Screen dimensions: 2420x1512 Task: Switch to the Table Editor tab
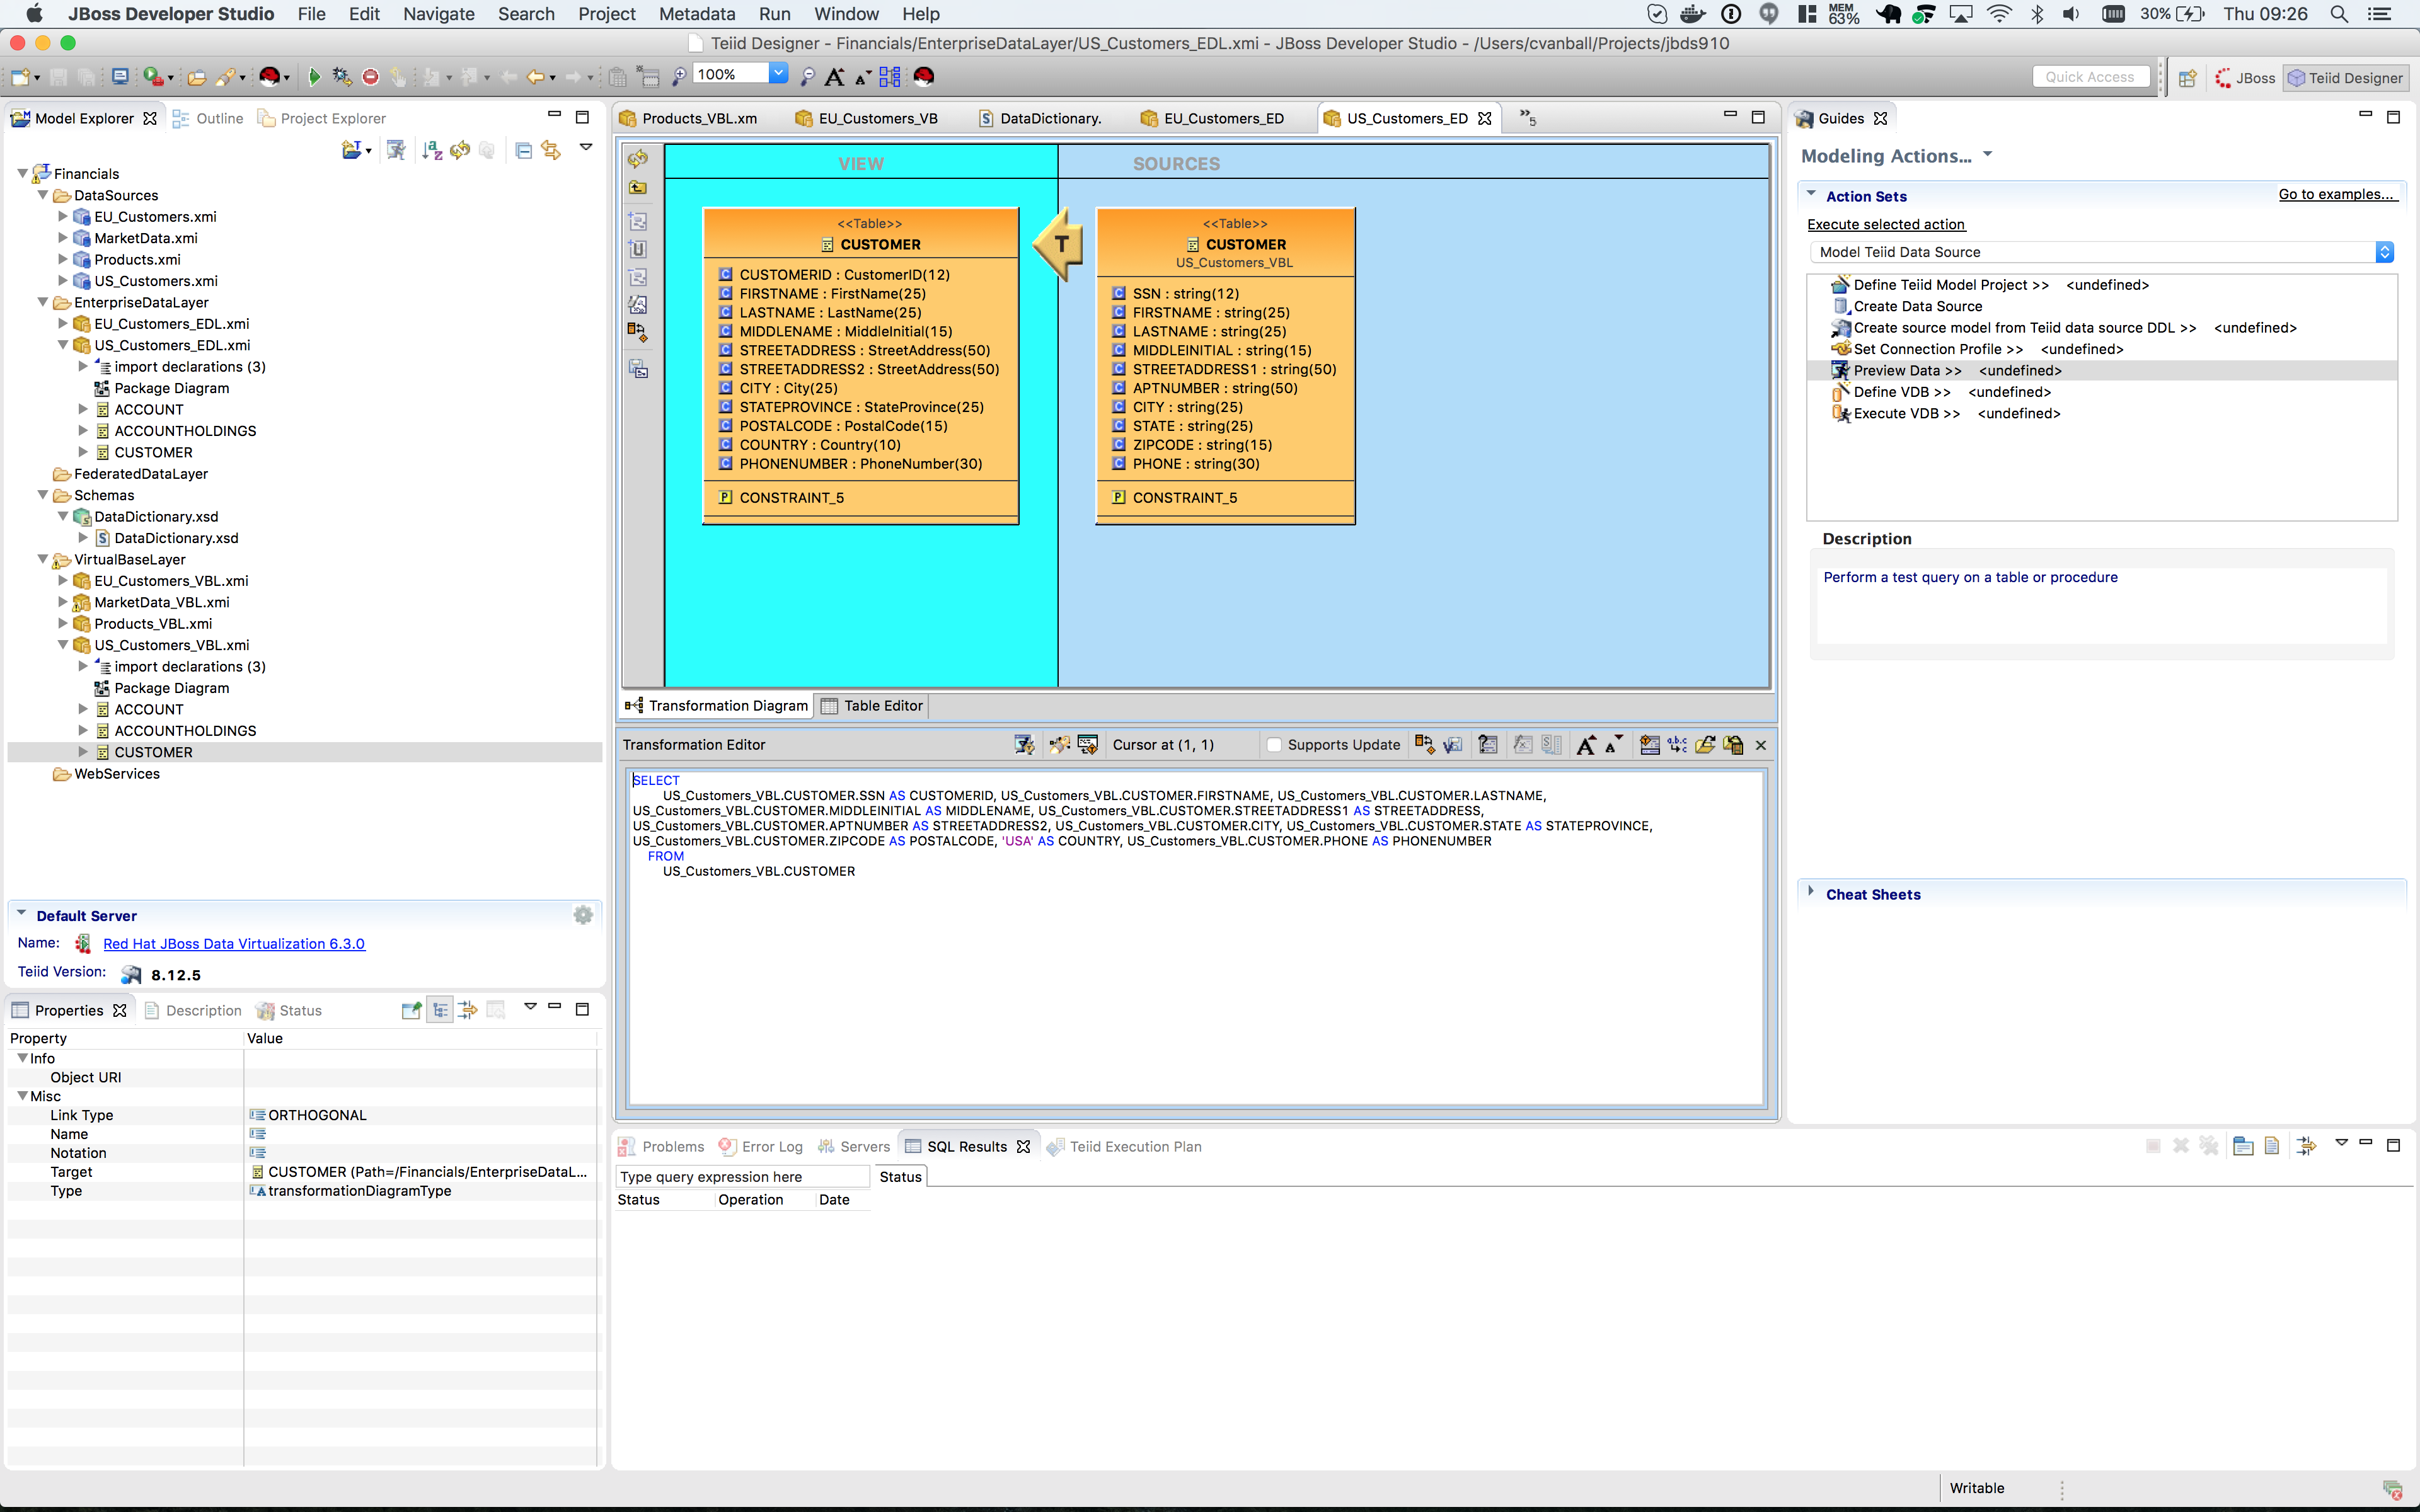tap(881, 705)
